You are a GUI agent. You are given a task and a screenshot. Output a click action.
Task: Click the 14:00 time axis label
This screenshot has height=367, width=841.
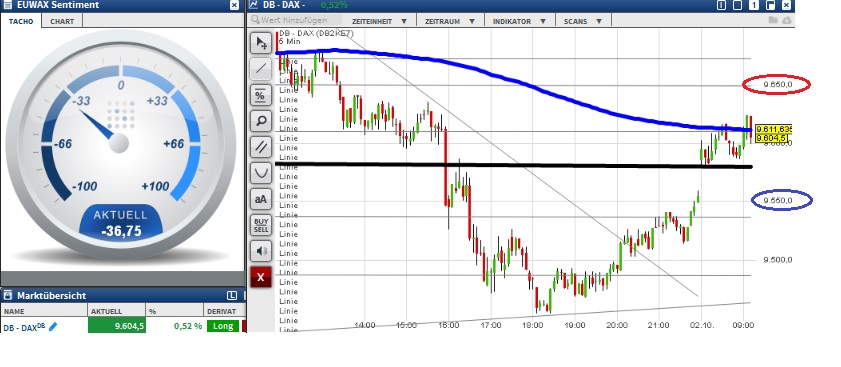tap(365, 325)
